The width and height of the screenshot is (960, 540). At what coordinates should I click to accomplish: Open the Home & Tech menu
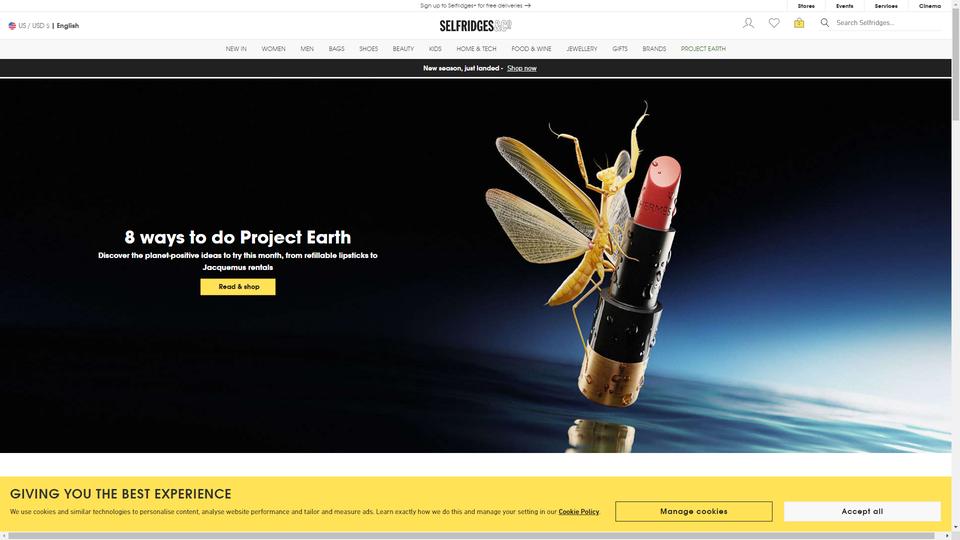tap(476, 49)
